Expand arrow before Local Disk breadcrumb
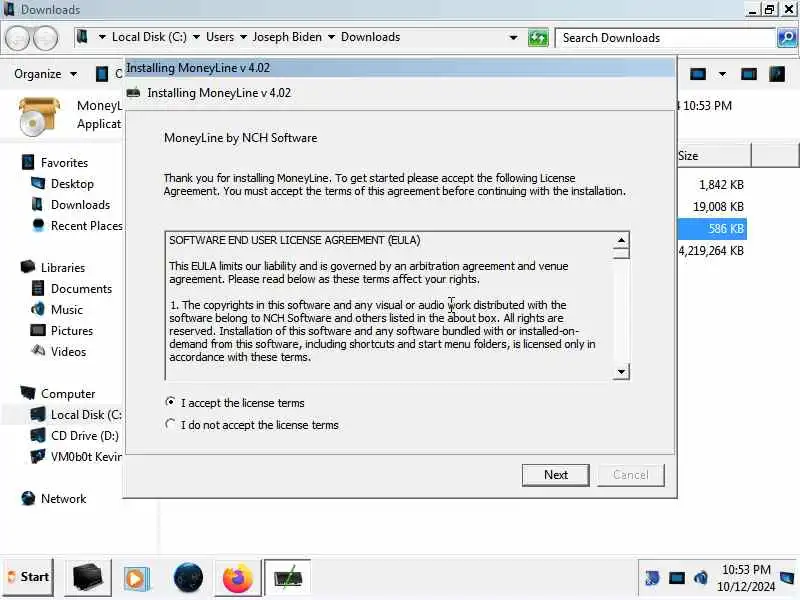This screenshot has width=800, height=600. tap(102, 37)
